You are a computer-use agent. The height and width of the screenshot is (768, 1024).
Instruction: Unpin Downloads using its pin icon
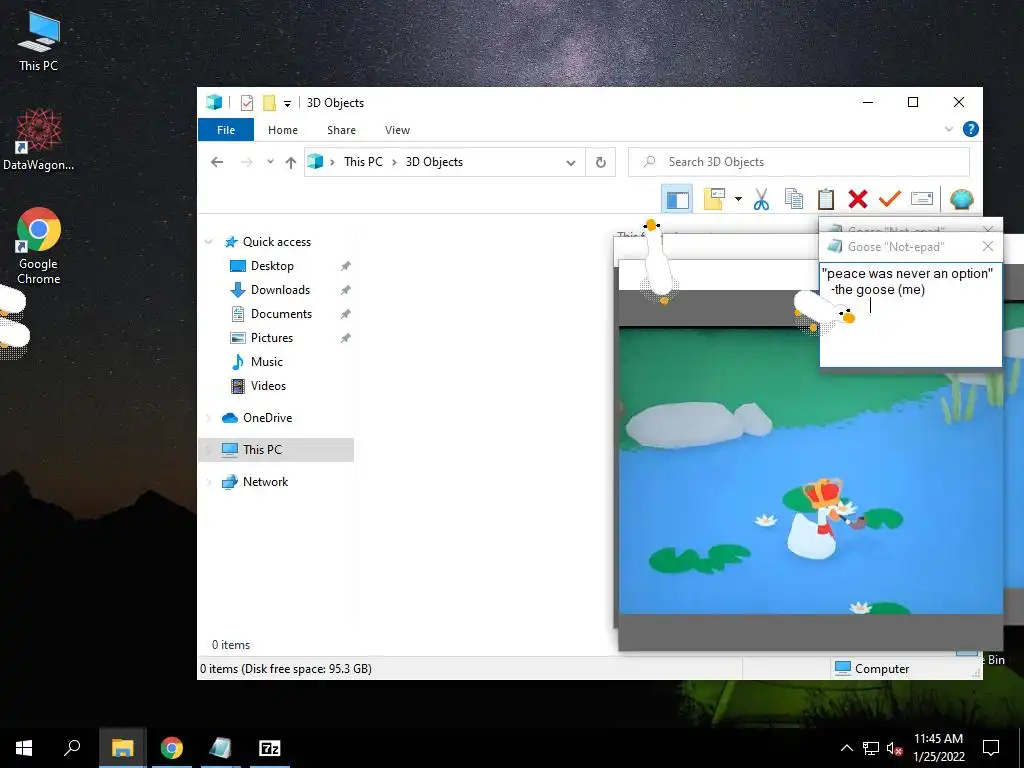(x=345, y=290)
